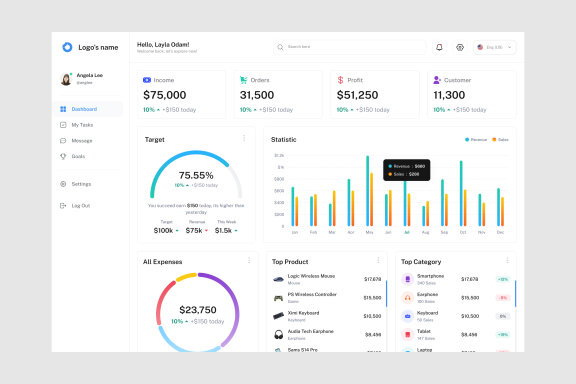This screenshot has width=576, height=384.
Task: Click the Customer person icon
Action: tap(437, 80)
